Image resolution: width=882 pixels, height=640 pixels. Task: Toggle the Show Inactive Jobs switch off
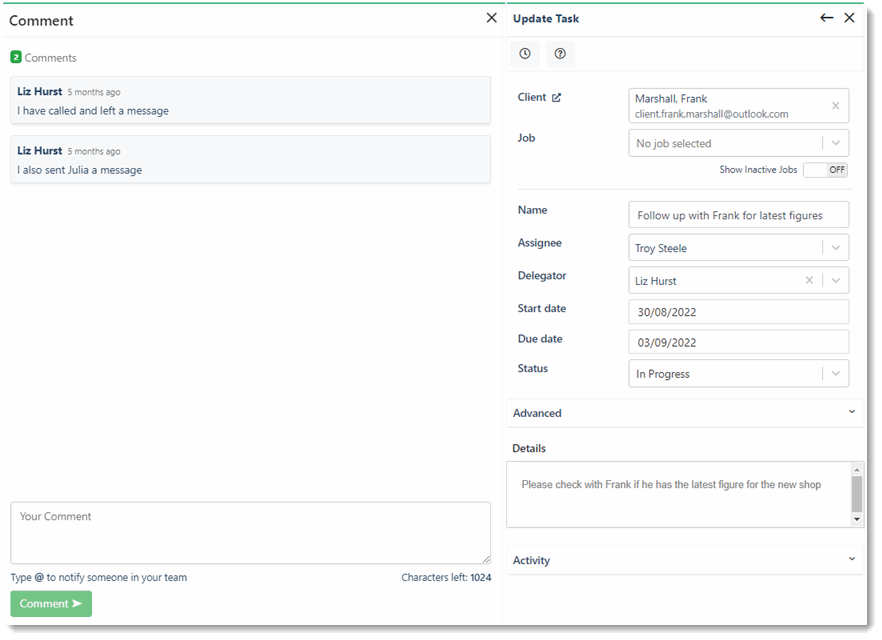[x=825, y=170]
